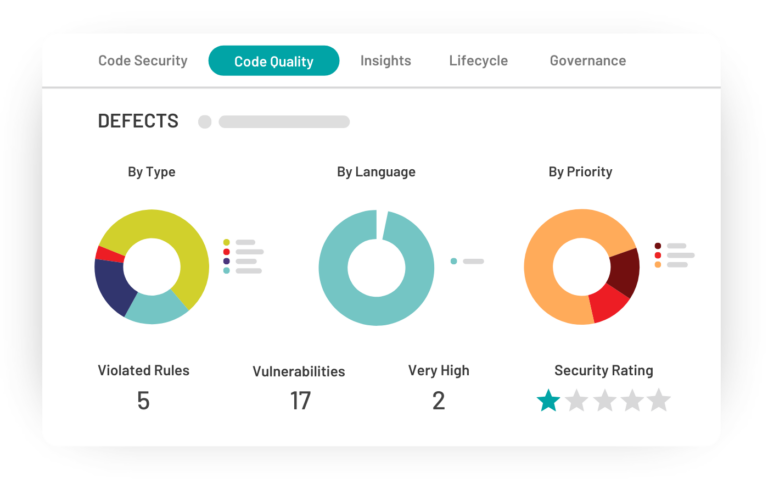Click the dark maroon legend dot under By Priority
Viewport: 768px width, 489px height.
click(658, 246)
